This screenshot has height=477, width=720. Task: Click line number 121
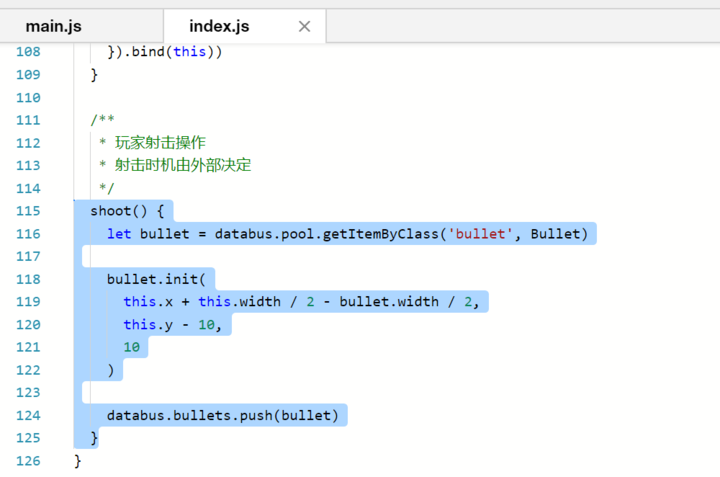(x=28, y=347)
